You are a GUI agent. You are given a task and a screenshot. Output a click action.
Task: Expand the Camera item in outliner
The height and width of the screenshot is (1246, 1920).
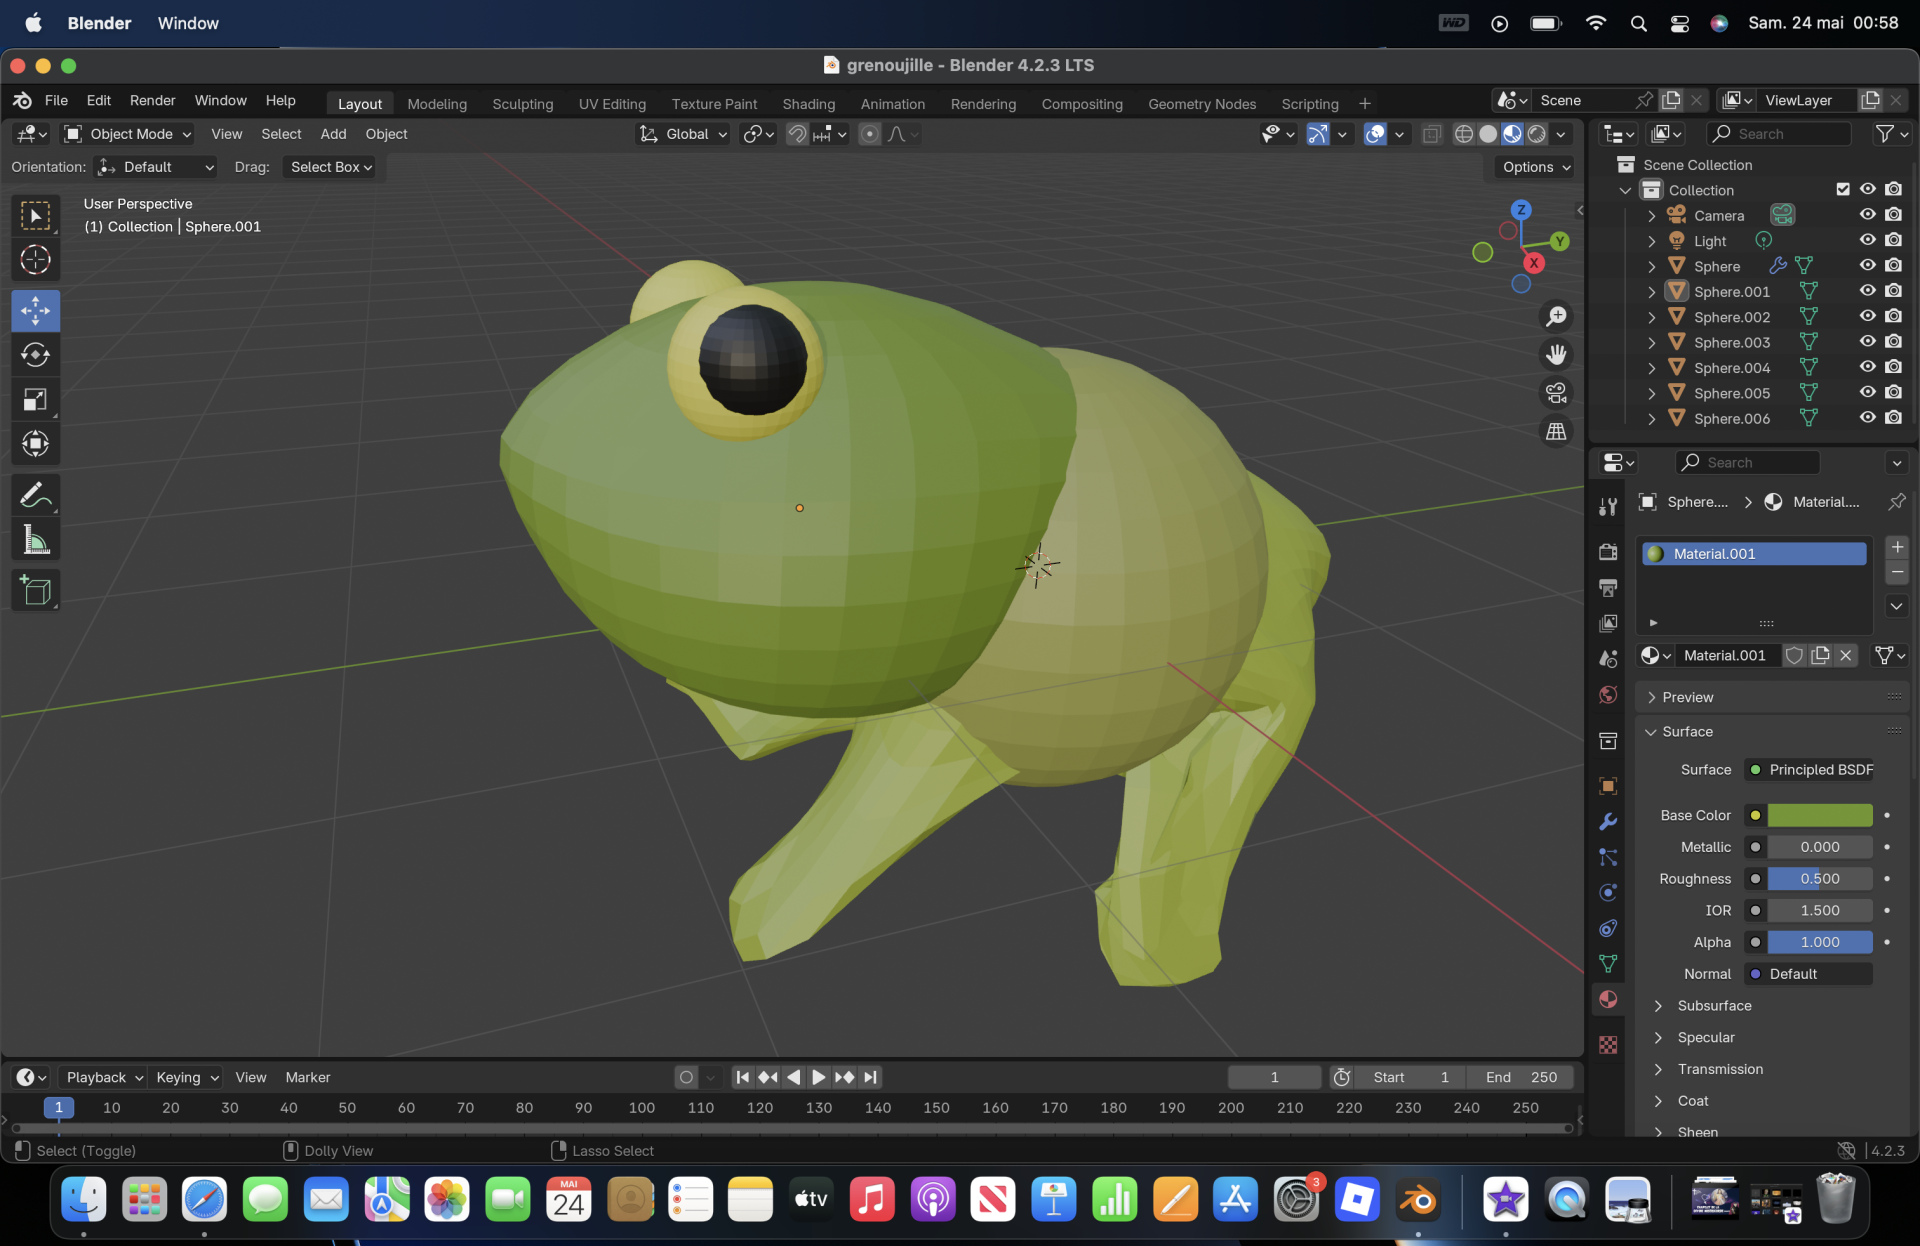pos(1652,215)
